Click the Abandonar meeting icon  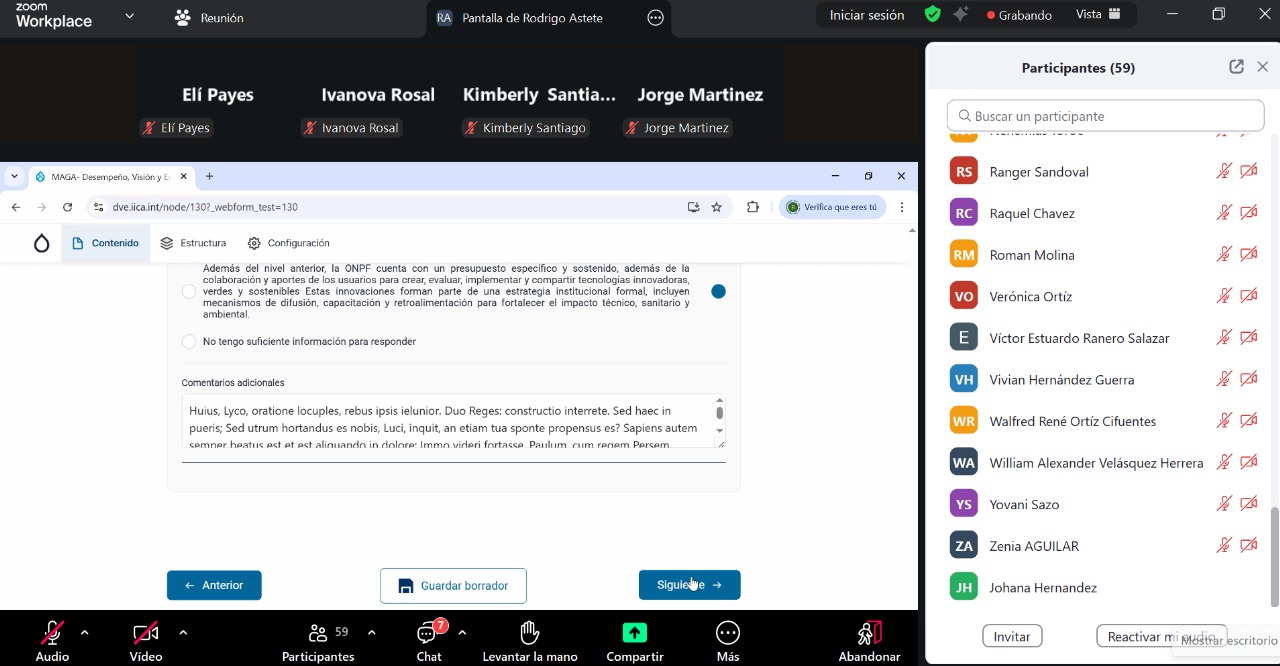[x=869, y=633]
